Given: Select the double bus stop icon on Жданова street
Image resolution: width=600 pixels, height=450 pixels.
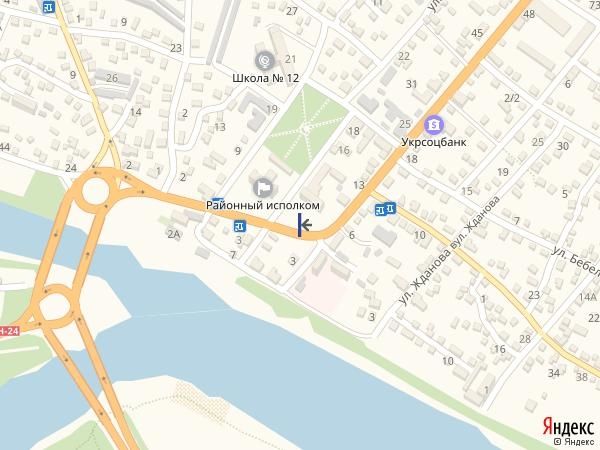Looking at the screenshot, I should click(385, 209).
